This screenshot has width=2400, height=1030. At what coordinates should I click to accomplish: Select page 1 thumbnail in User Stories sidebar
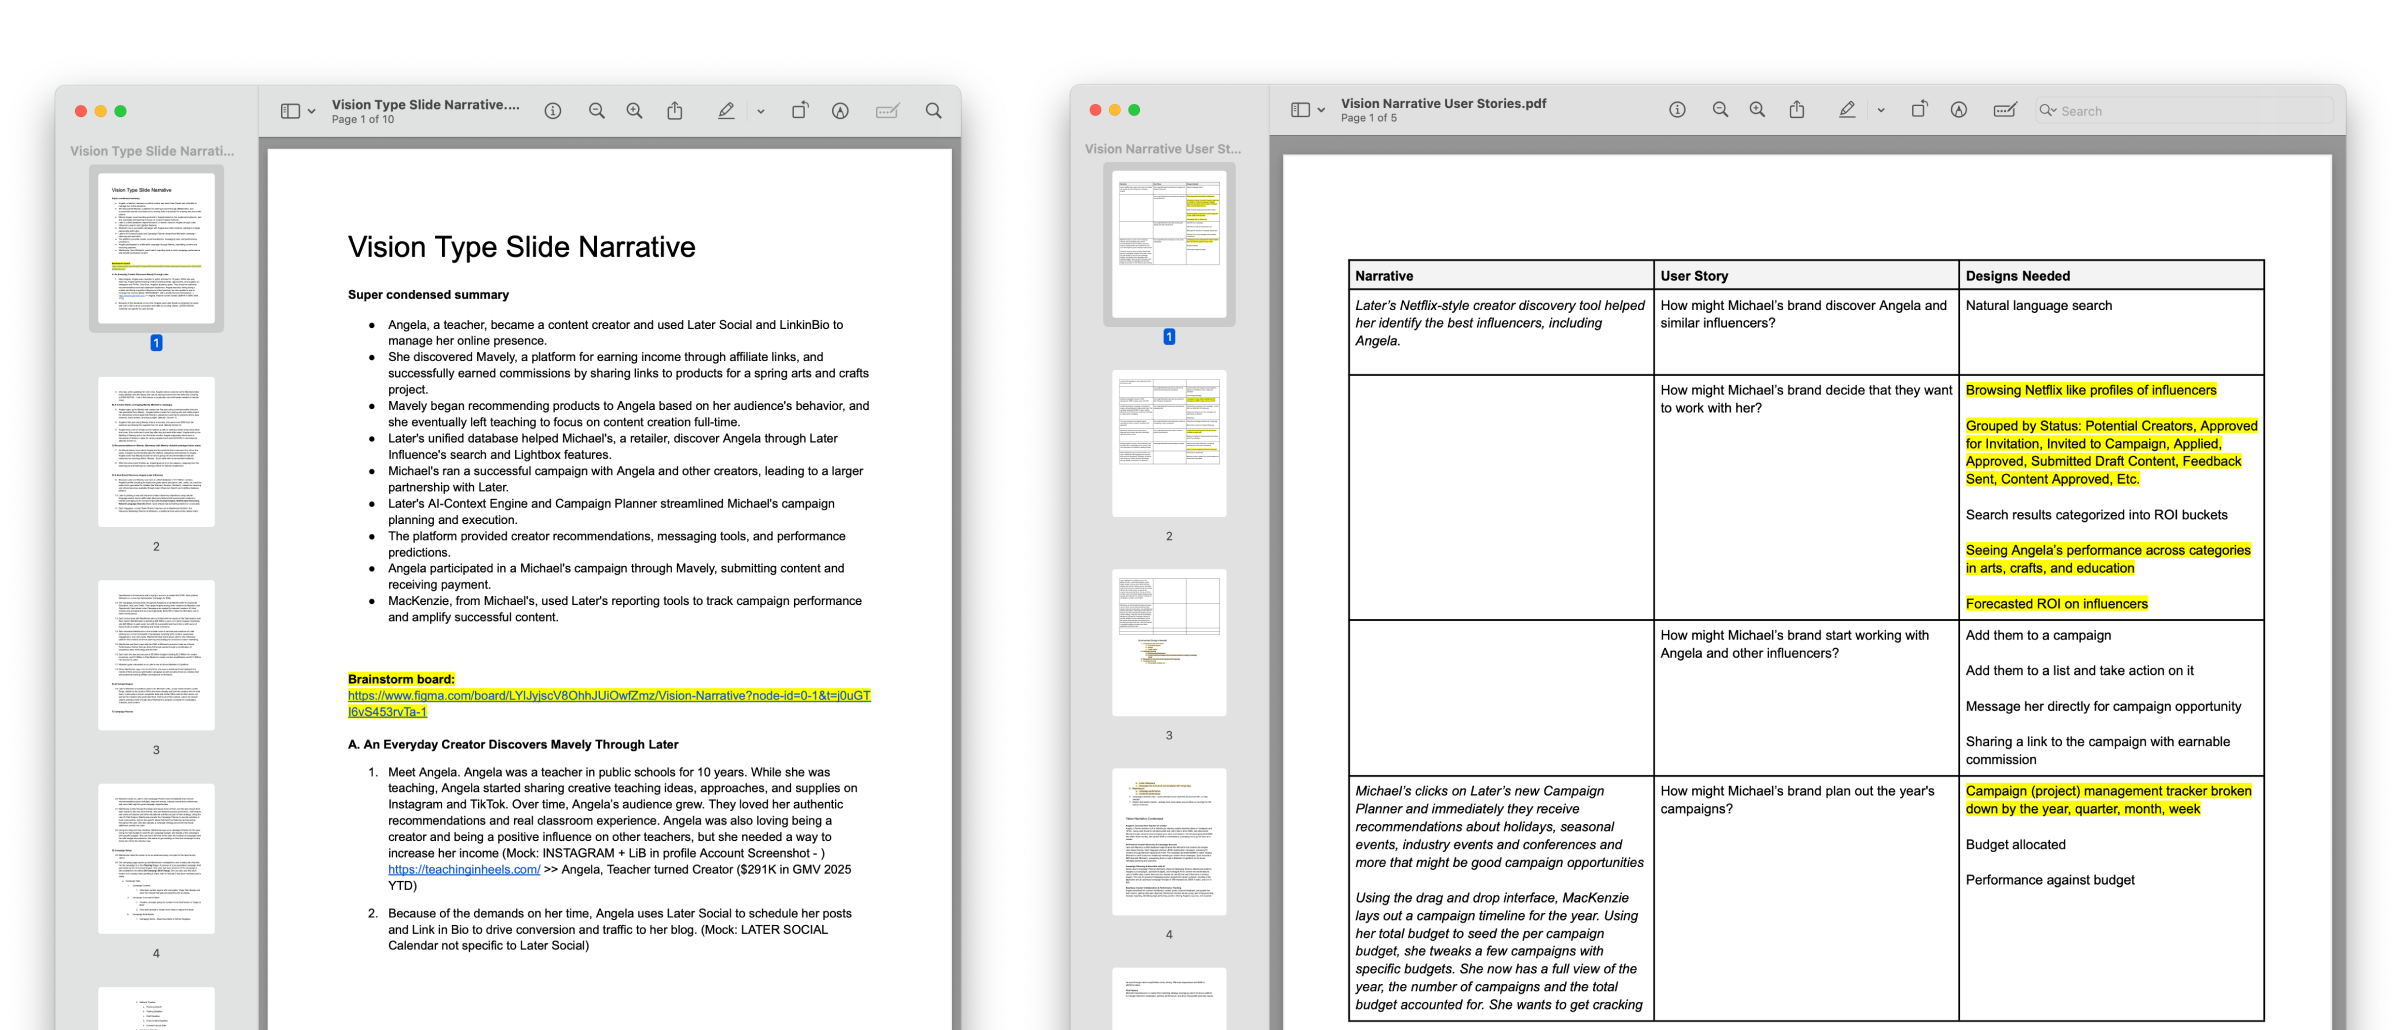click(1169, 244)
